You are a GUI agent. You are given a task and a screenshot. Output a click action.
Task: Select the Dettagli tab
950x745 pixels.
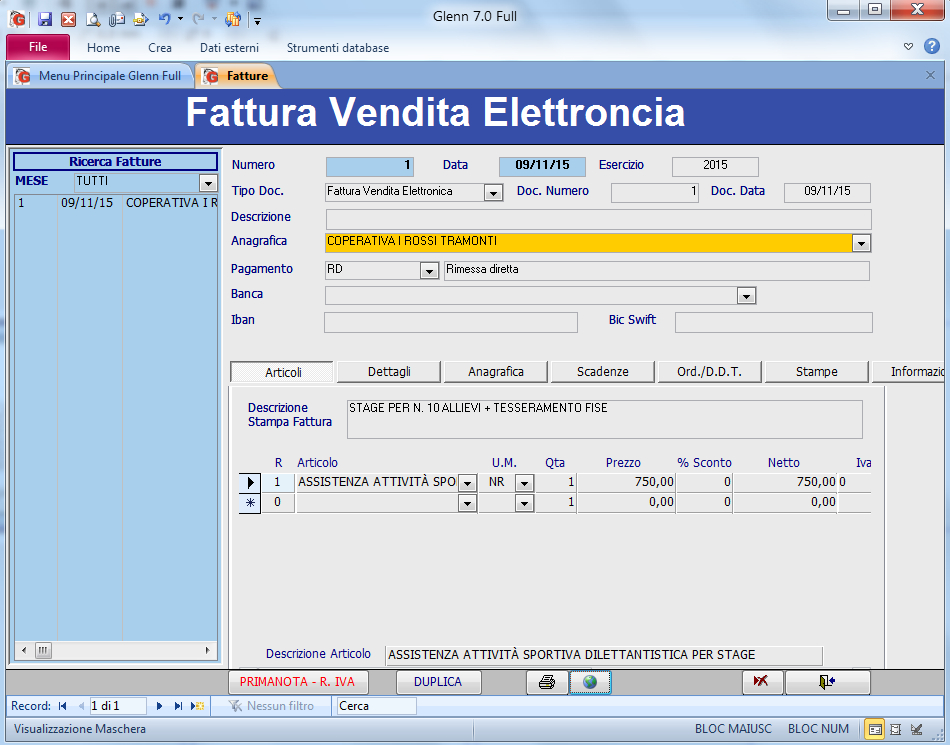pos(389,371)
